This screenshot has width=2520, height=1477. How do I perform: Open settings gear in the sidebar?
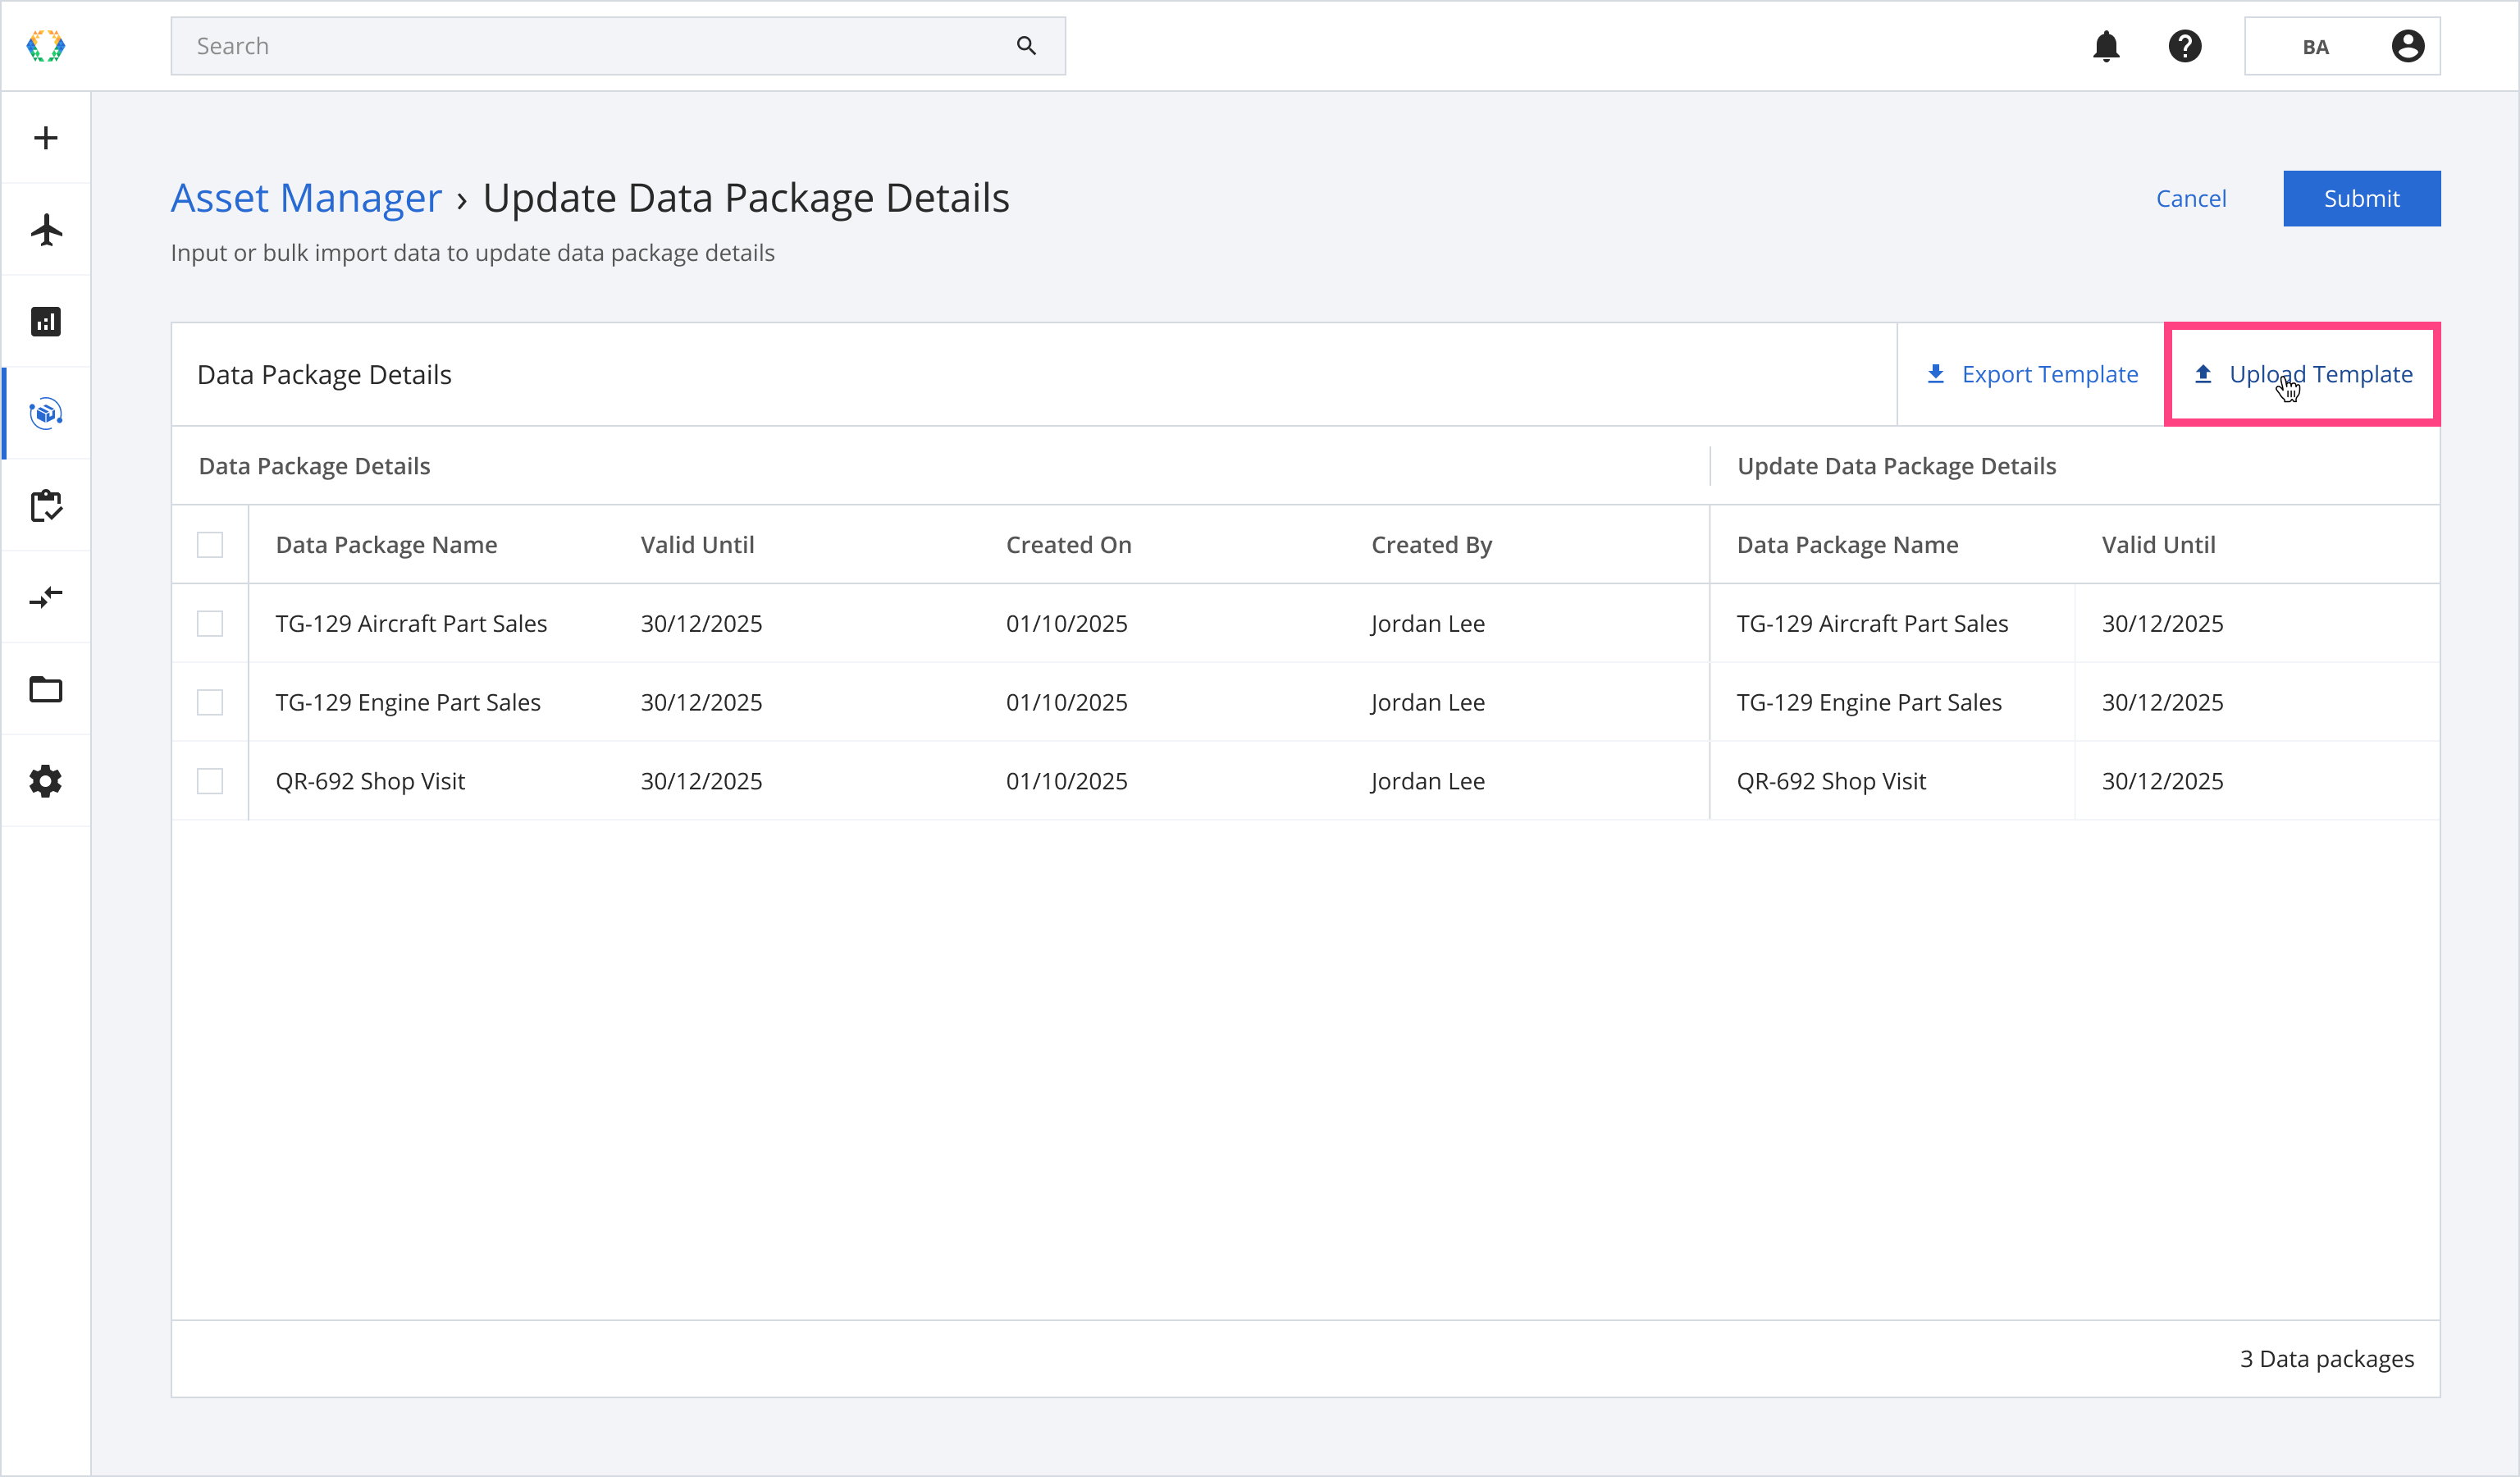coord(46,781)
